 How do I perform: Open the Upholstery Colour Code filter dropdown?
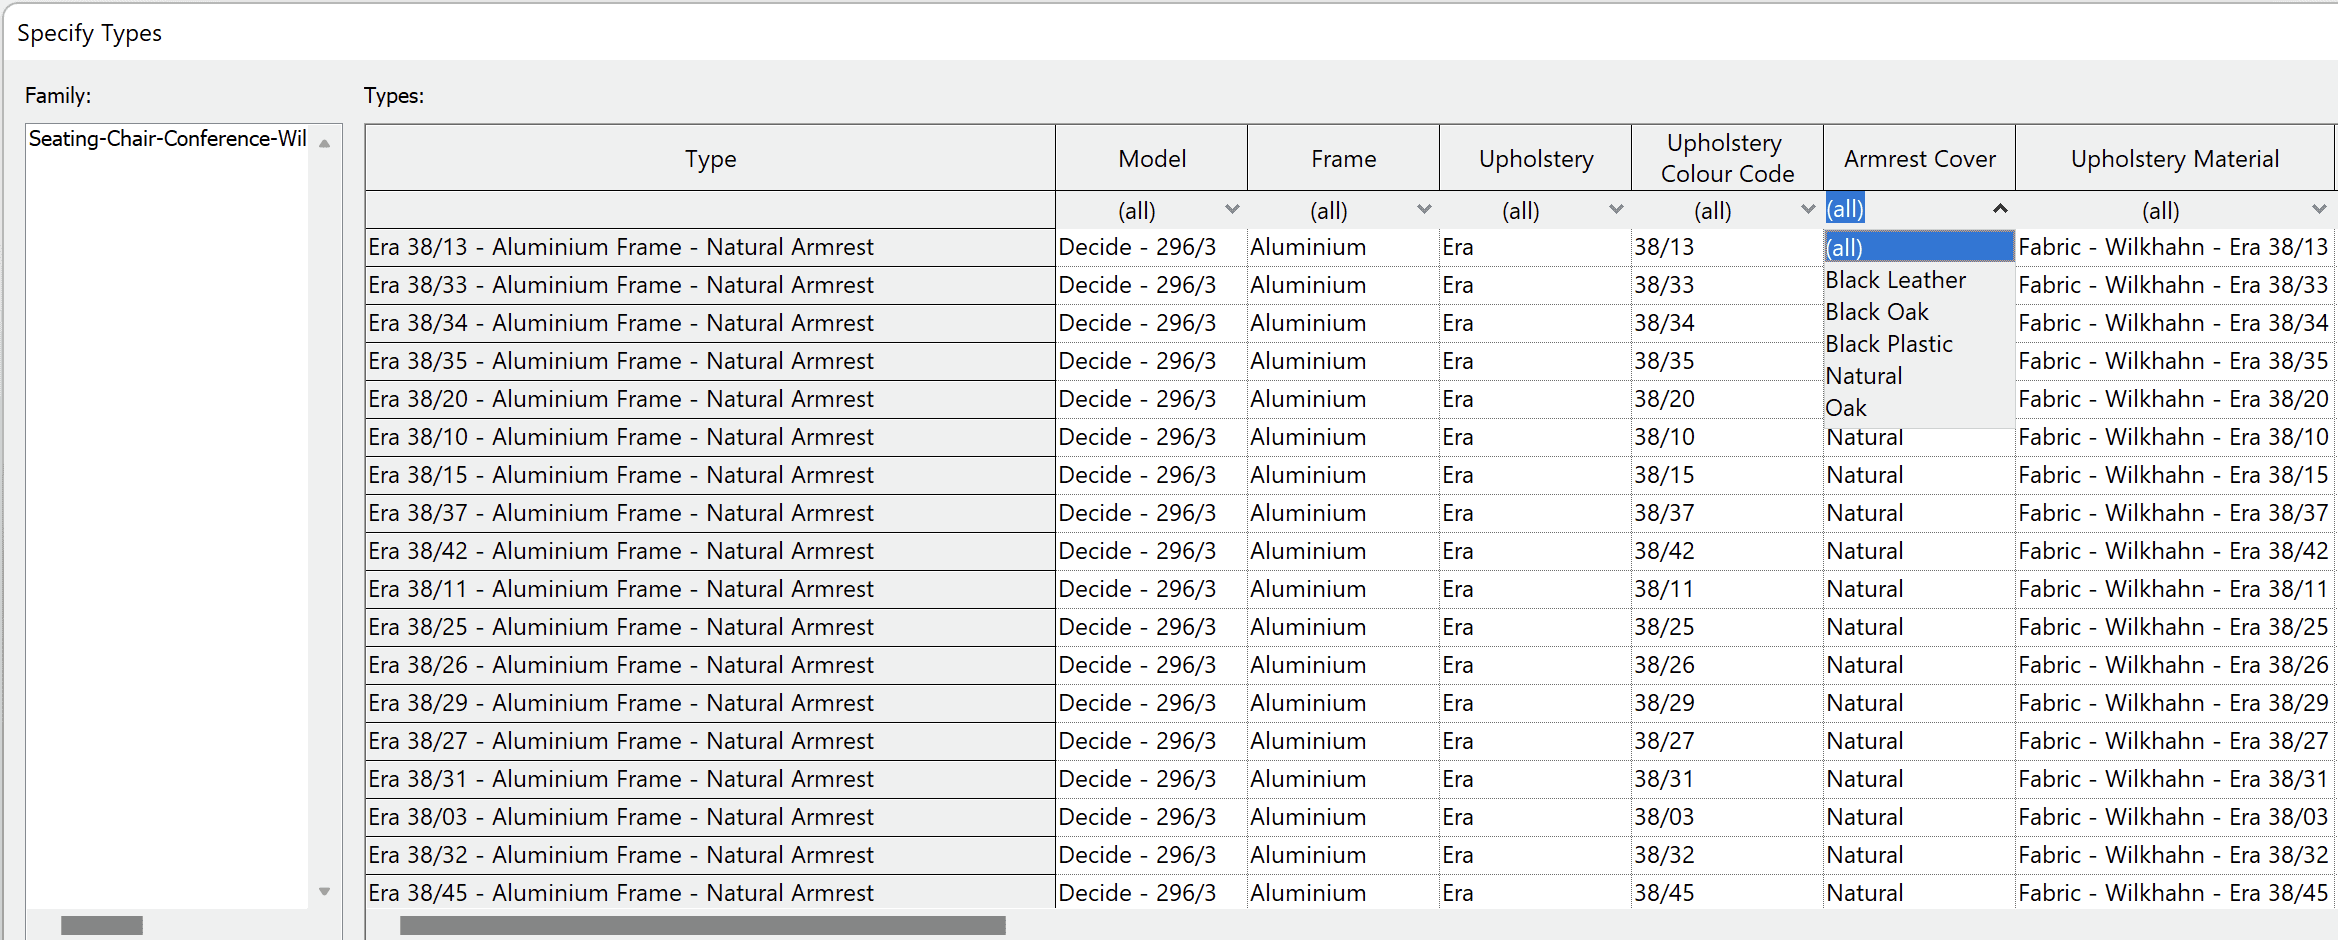click(x=1806, y=210)
